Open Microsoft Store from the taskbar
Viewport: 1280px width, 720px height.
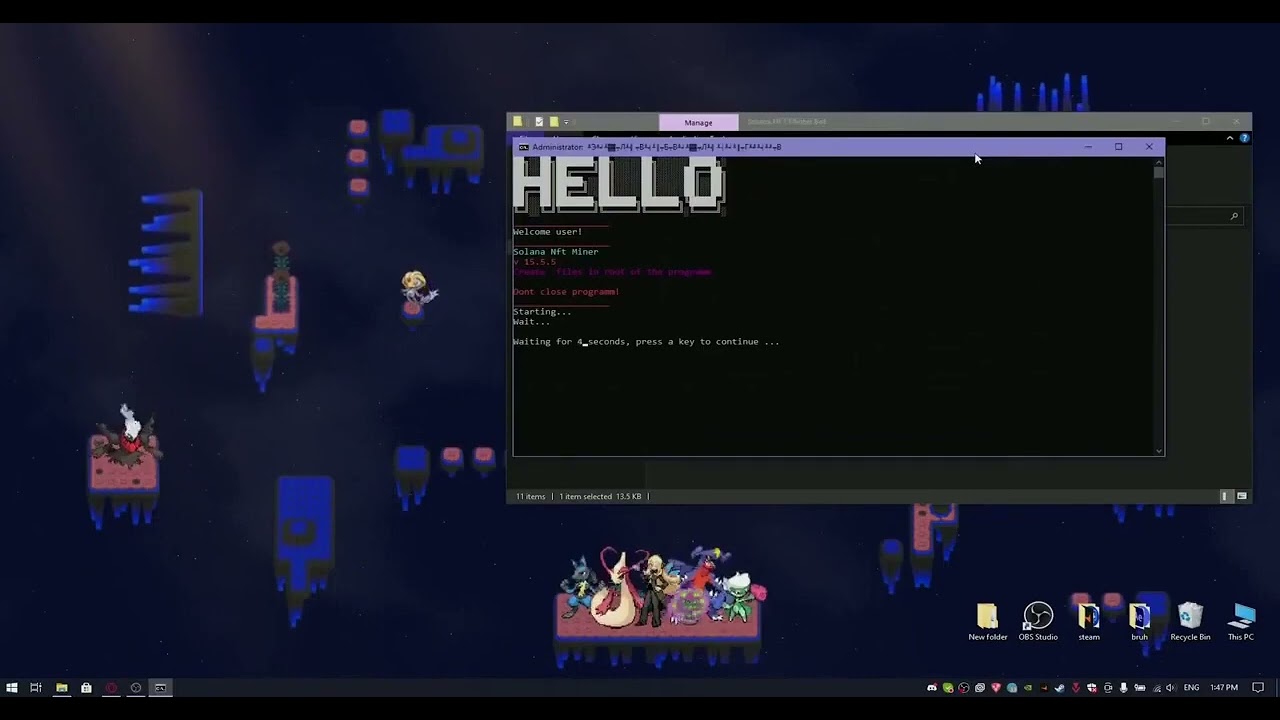click(x=86, y=687)
